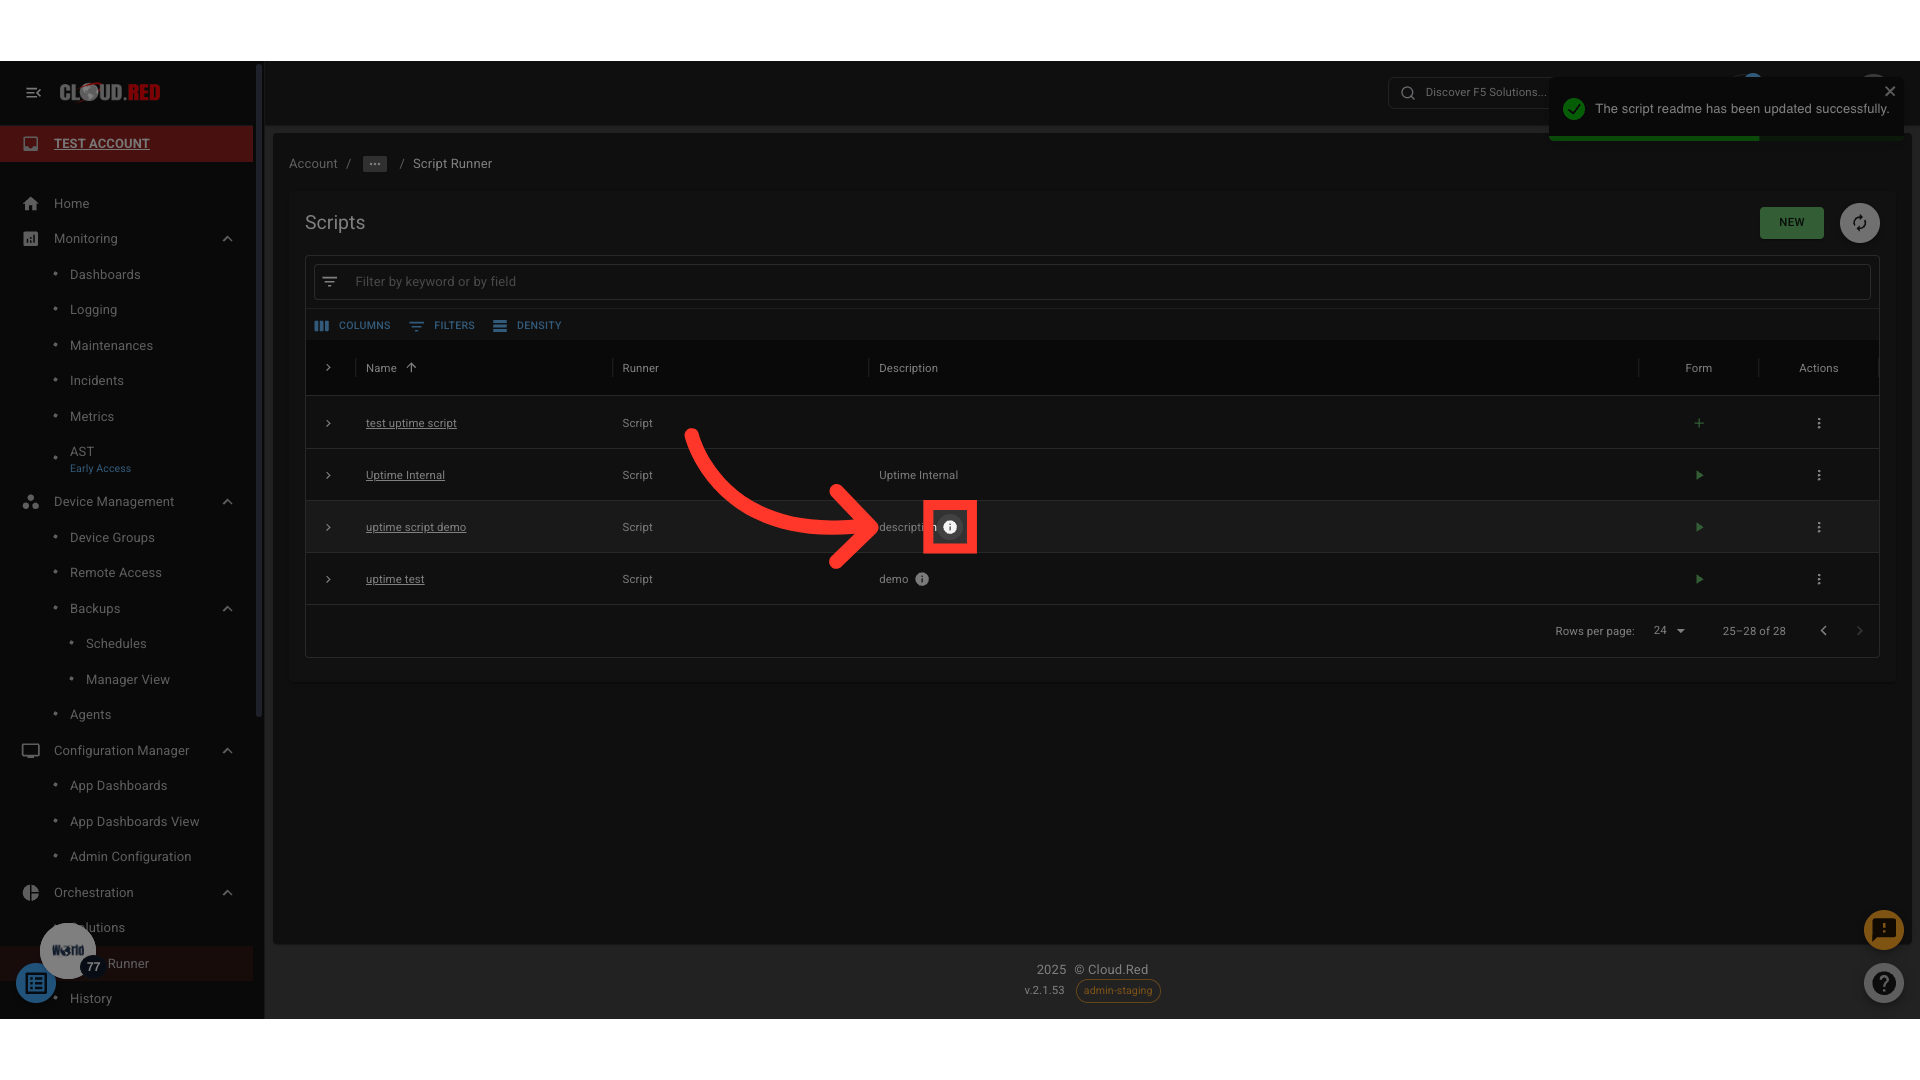
Task: Open the feedback chat icon
Action: 1883,930
